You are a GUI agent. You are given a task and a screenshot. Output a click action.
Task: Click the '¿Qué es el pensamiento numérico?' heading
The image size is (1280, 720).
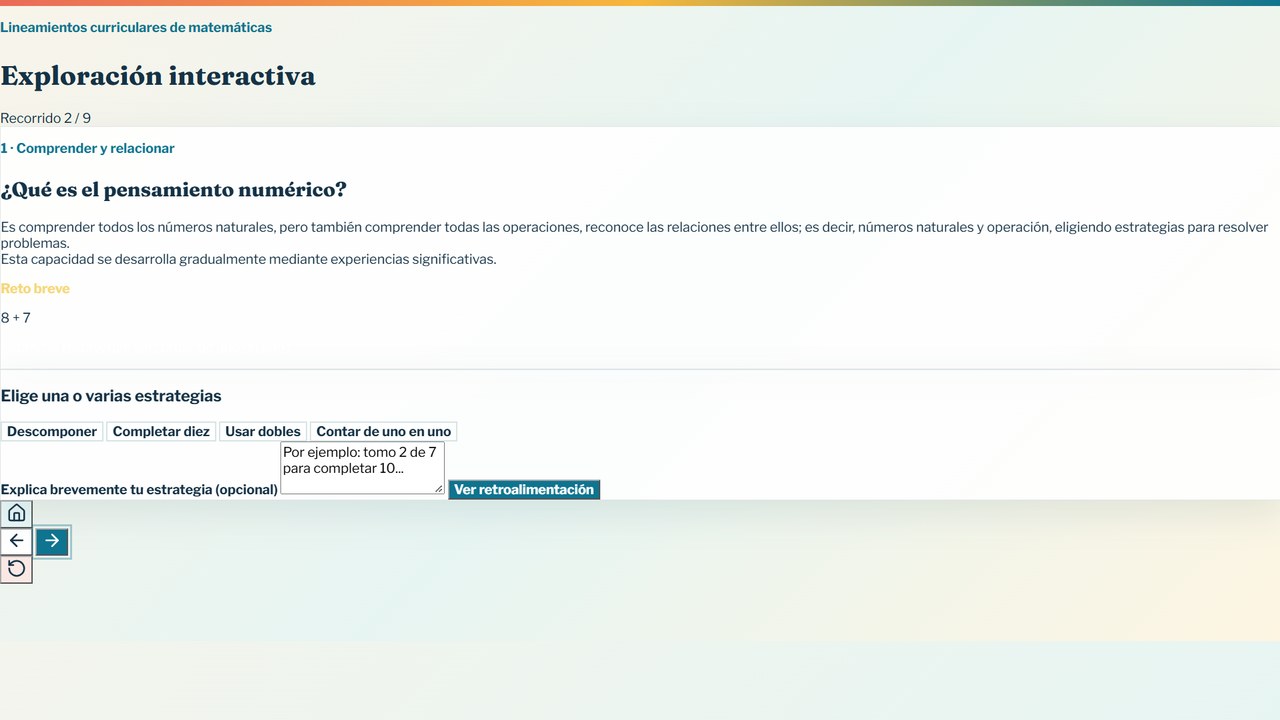point(174,190)
